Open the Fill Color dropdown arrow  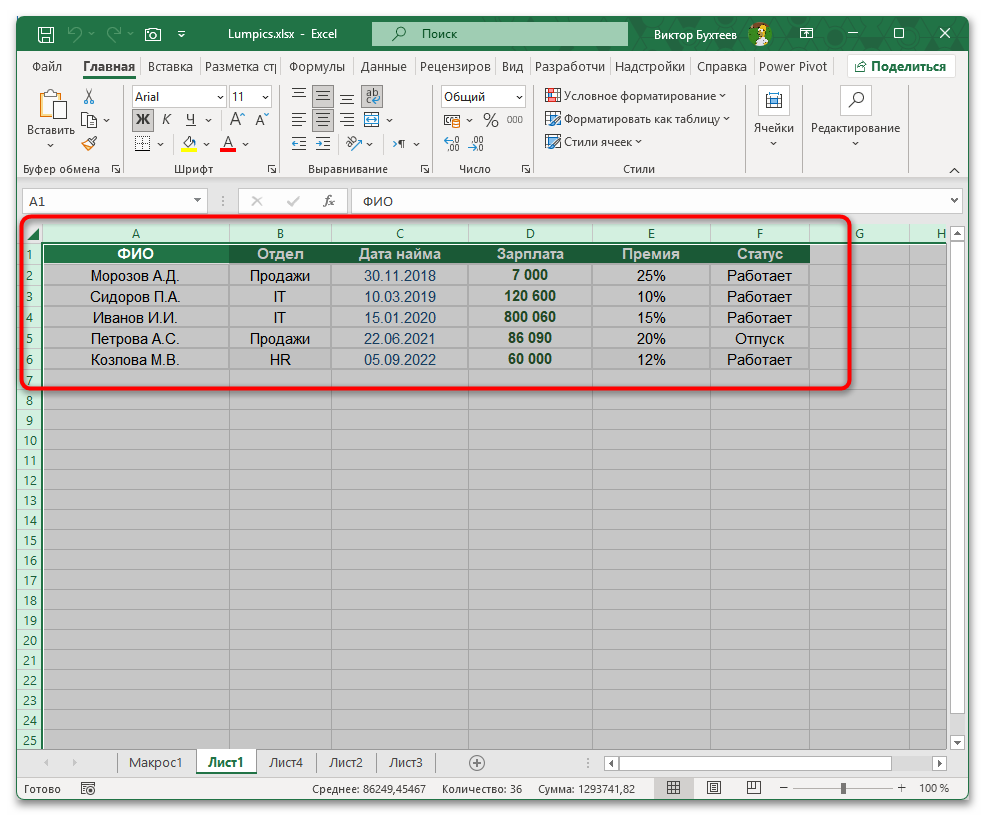click(x=205, y=145)
